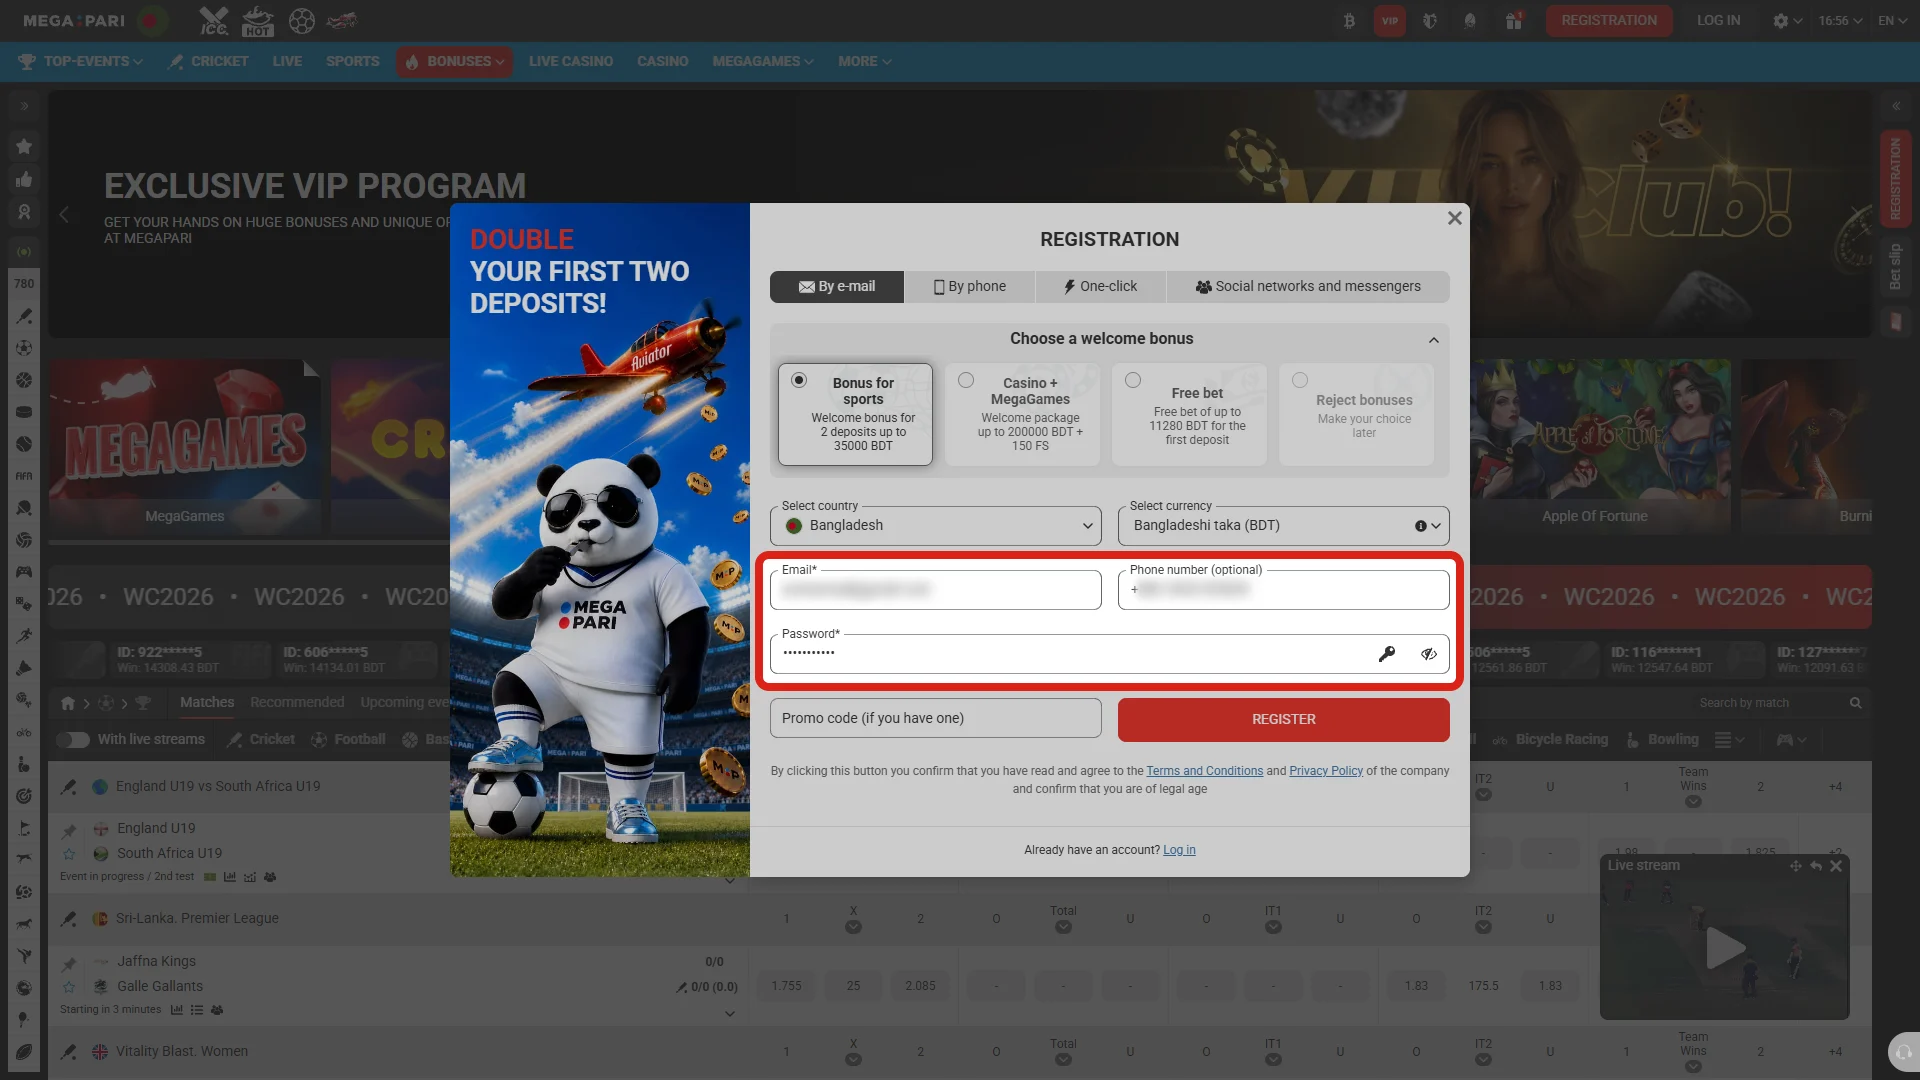Collapse Choose a welcome bonus section
This screenshot has width=1920, height=1080.
coord(1434,340)
